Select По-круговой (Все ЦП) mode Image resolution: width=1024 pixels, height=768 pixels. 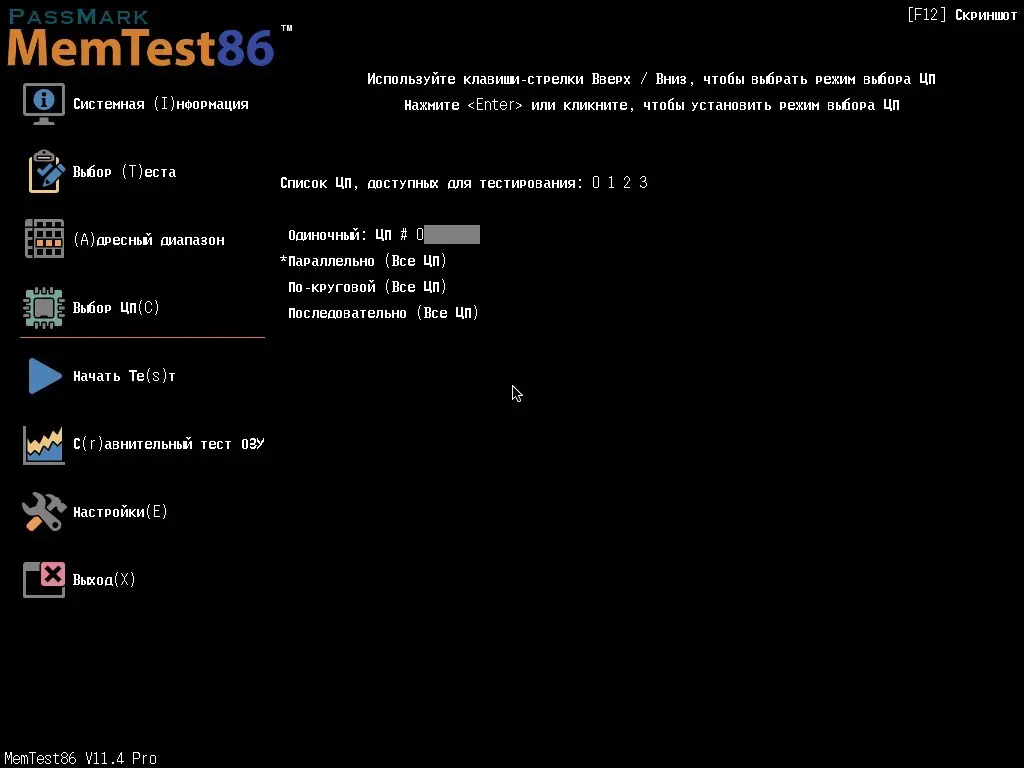pyautogui.click(x=367, y=287)
